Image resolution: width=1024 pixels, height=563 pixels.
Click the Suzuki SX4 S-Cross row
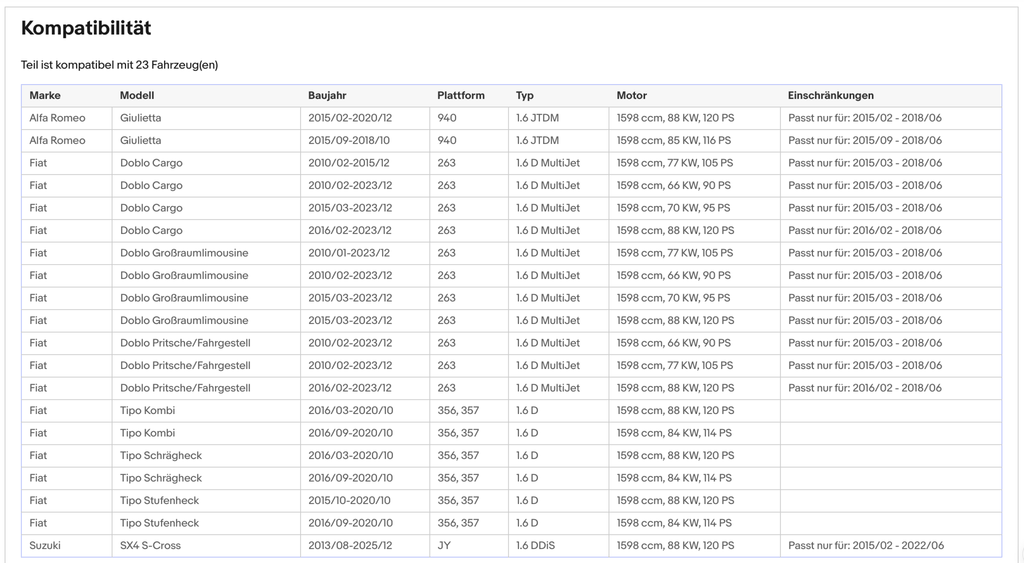(511, 545)
